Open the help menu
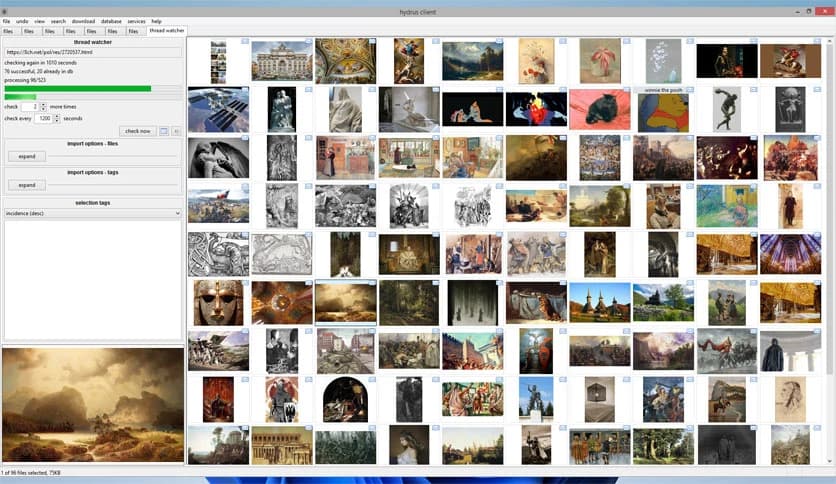The height and width of the screenshot is (484, 836). 156,21
